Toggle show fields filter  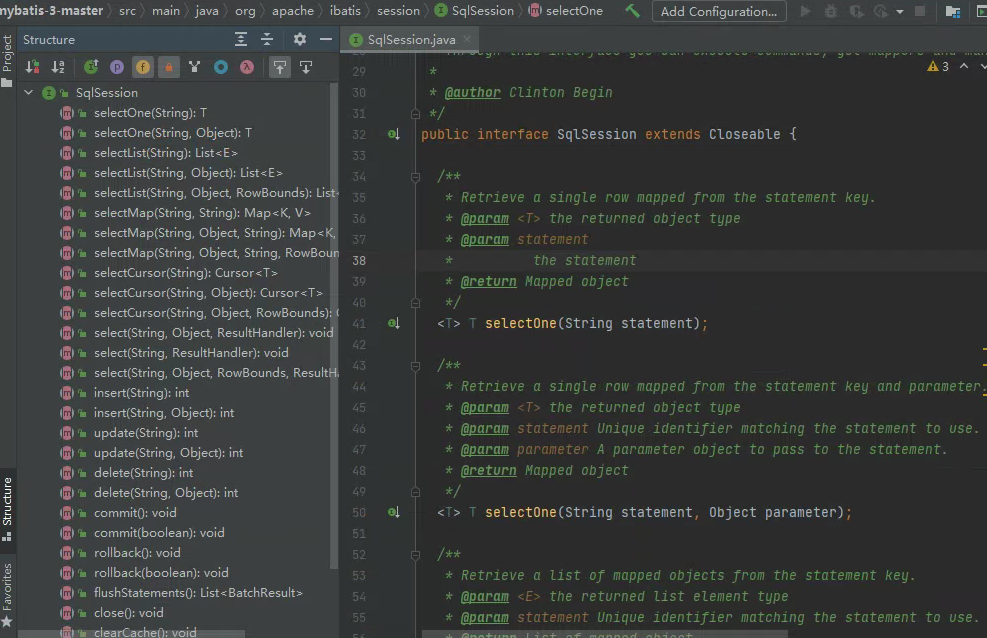143,67
